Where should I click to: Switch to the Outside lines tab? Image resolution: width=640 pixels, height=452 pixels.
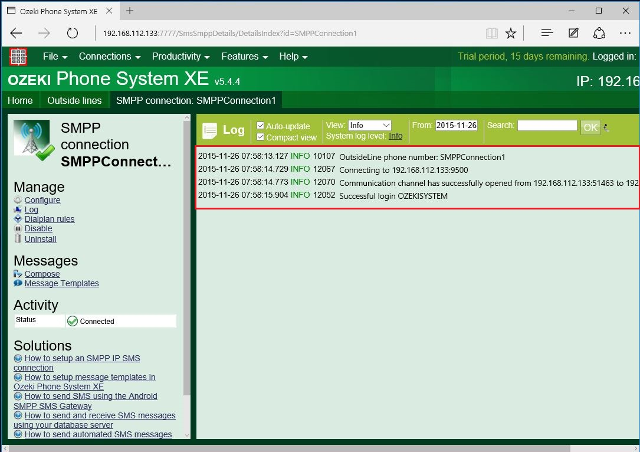tap(74, 100)
